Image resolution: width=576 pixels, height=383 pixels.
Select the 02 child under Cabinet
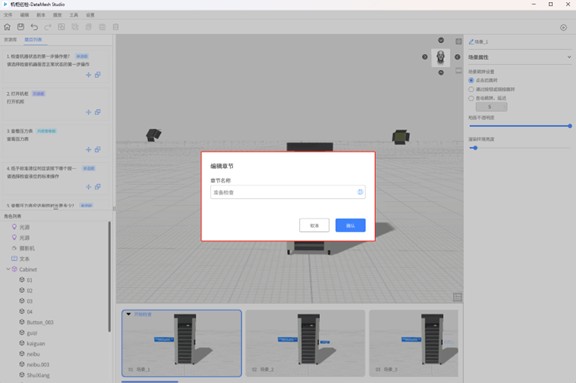tap(55, 290)
